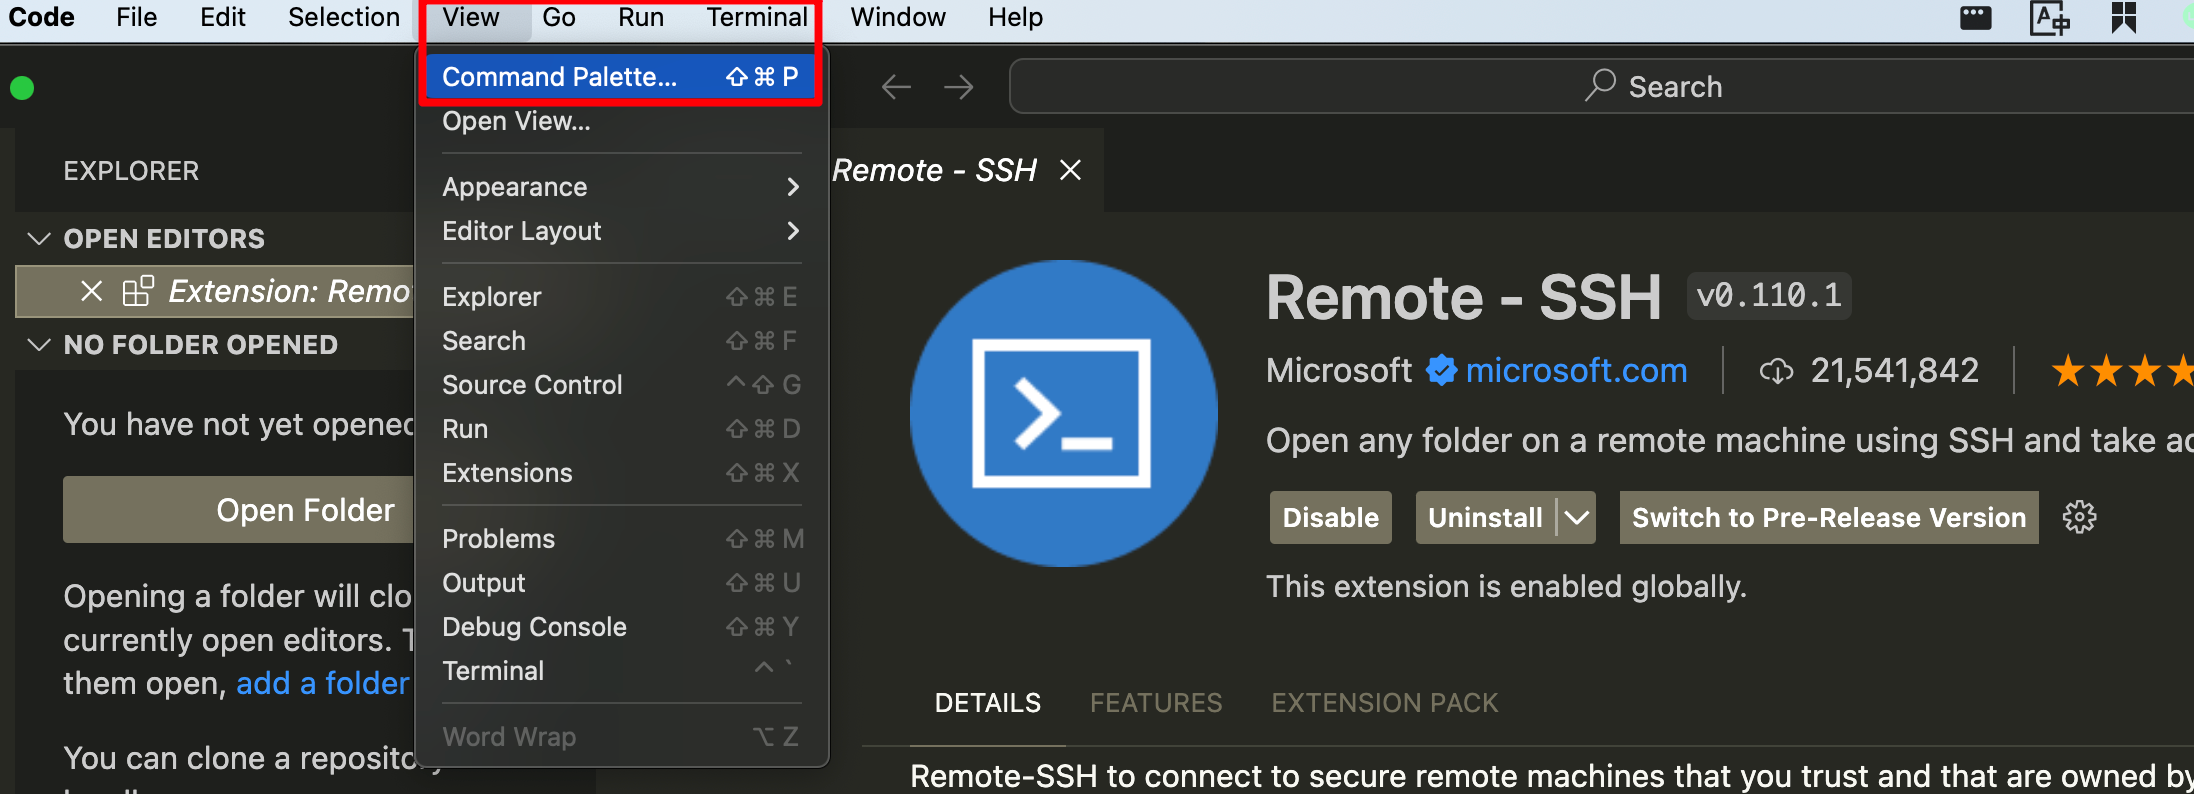The width and height of the screenshot is (2194, 794).
Task: Click the verified publisher badge
Action: [x=1441, y=371]
